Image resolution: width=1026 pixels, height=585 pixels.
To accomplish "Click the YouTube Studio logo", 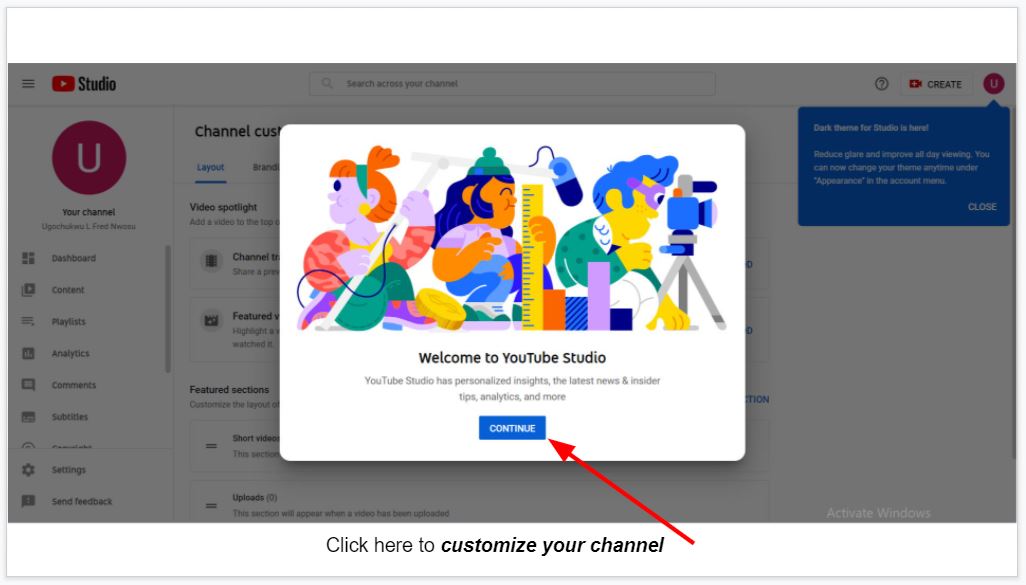I will coord(84,84).
